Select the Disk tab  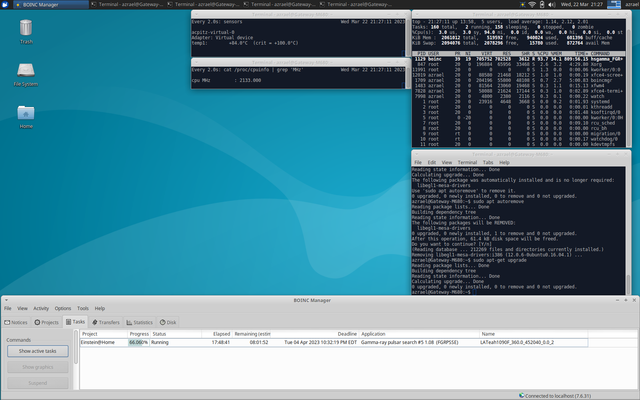coord(168,322)
